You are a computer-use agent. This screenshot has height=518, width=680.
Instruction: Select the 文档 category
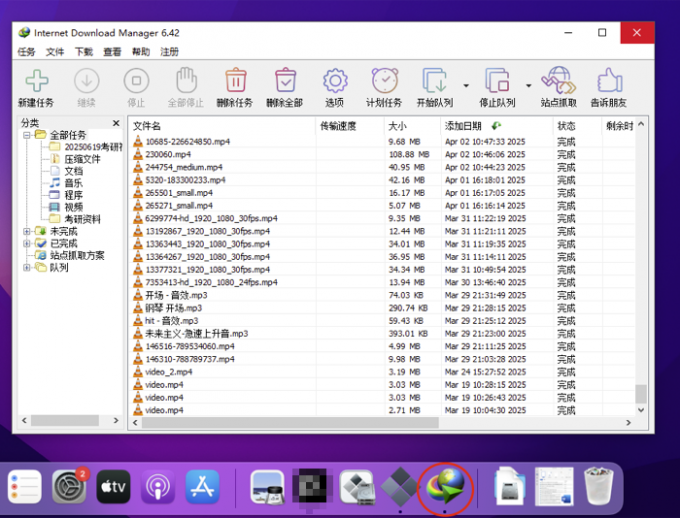pyautogui.click(x=73, y=171)
